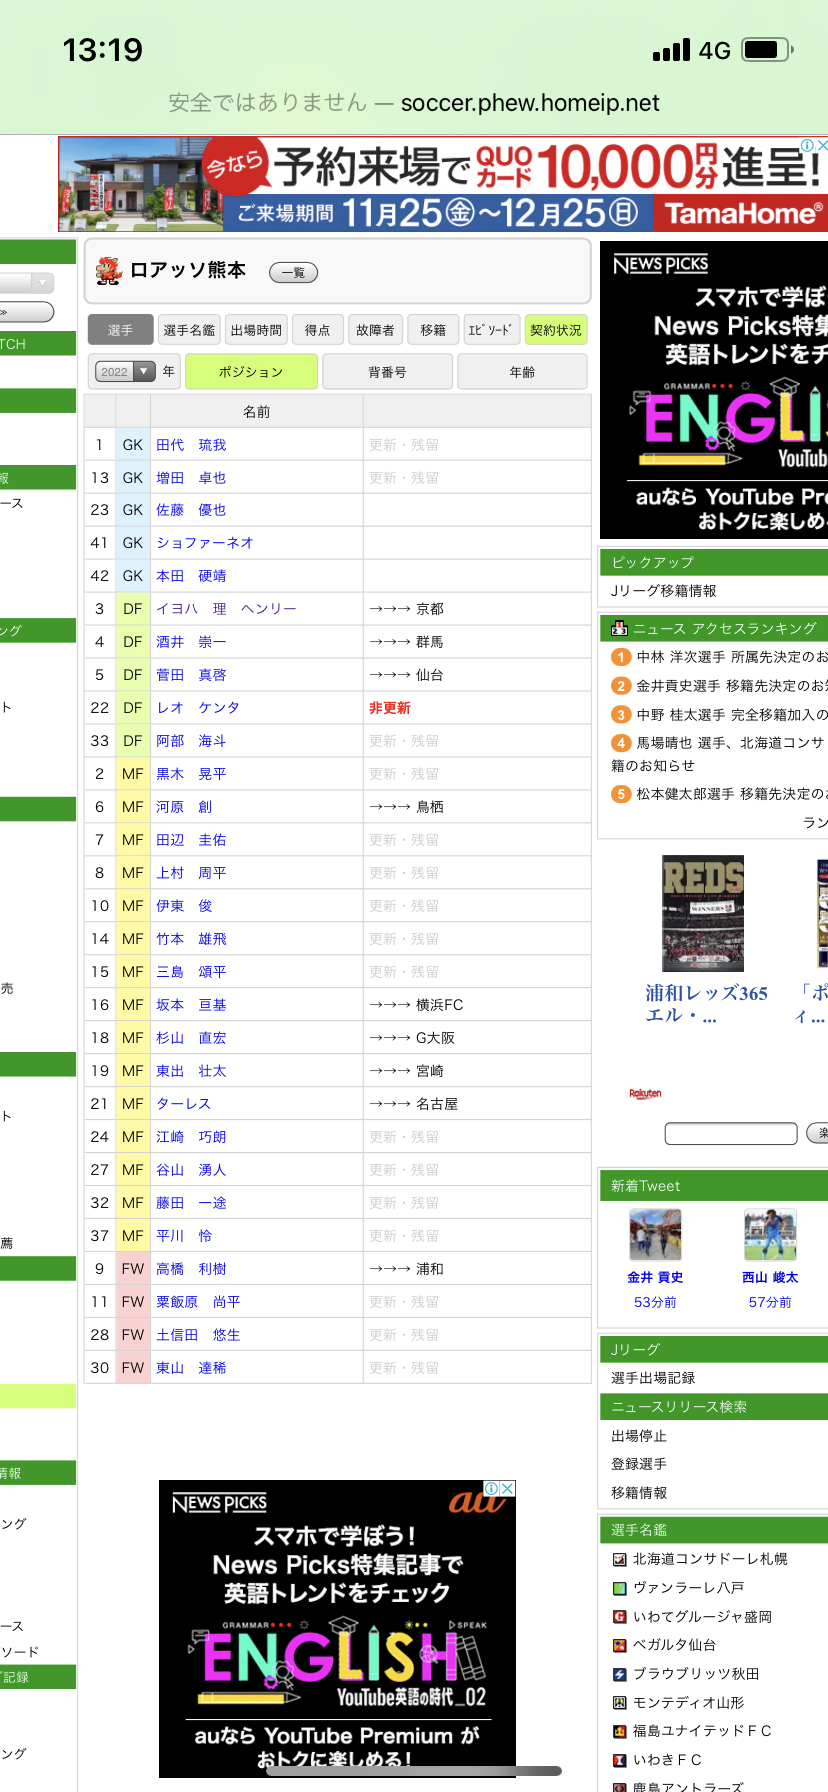This screenshot has width=828, height=1792.
Task: Switch to the 出場時間 tab
Action: tap(256, 330)
